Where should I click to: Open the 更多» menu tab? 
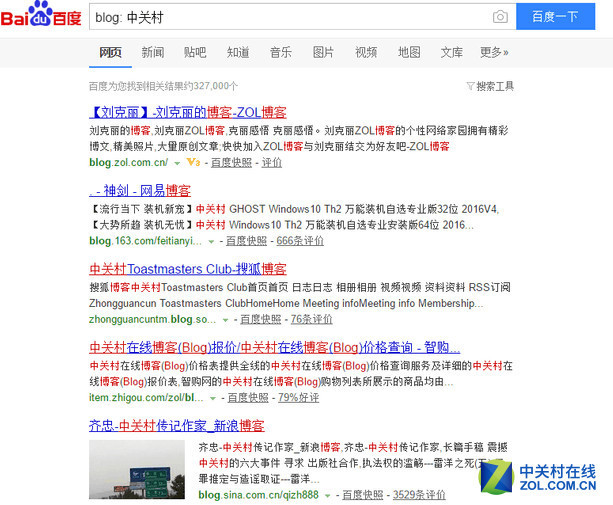tap(494, 52)
